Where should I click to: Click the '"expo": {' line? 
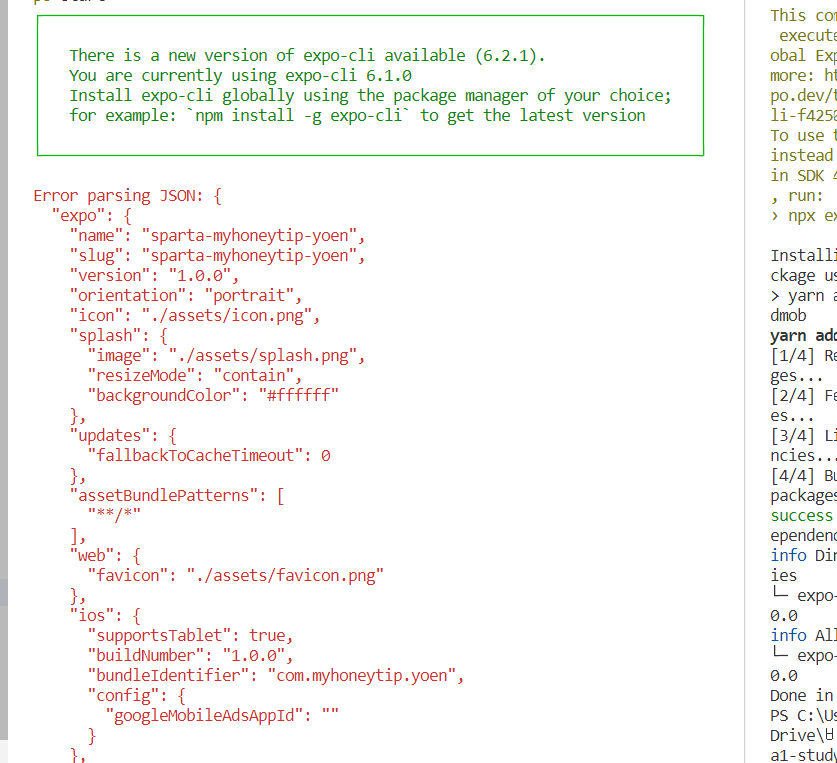(92, 216)
